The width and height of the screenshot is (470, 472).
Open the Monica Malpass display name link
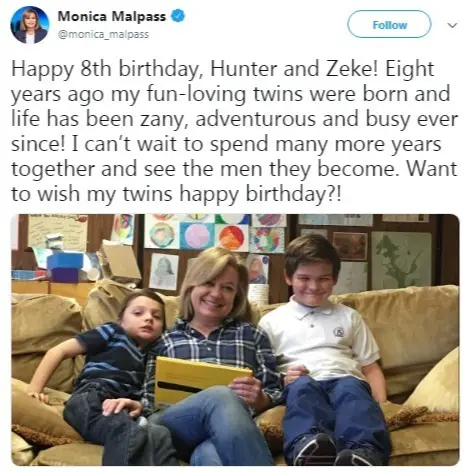112,16
